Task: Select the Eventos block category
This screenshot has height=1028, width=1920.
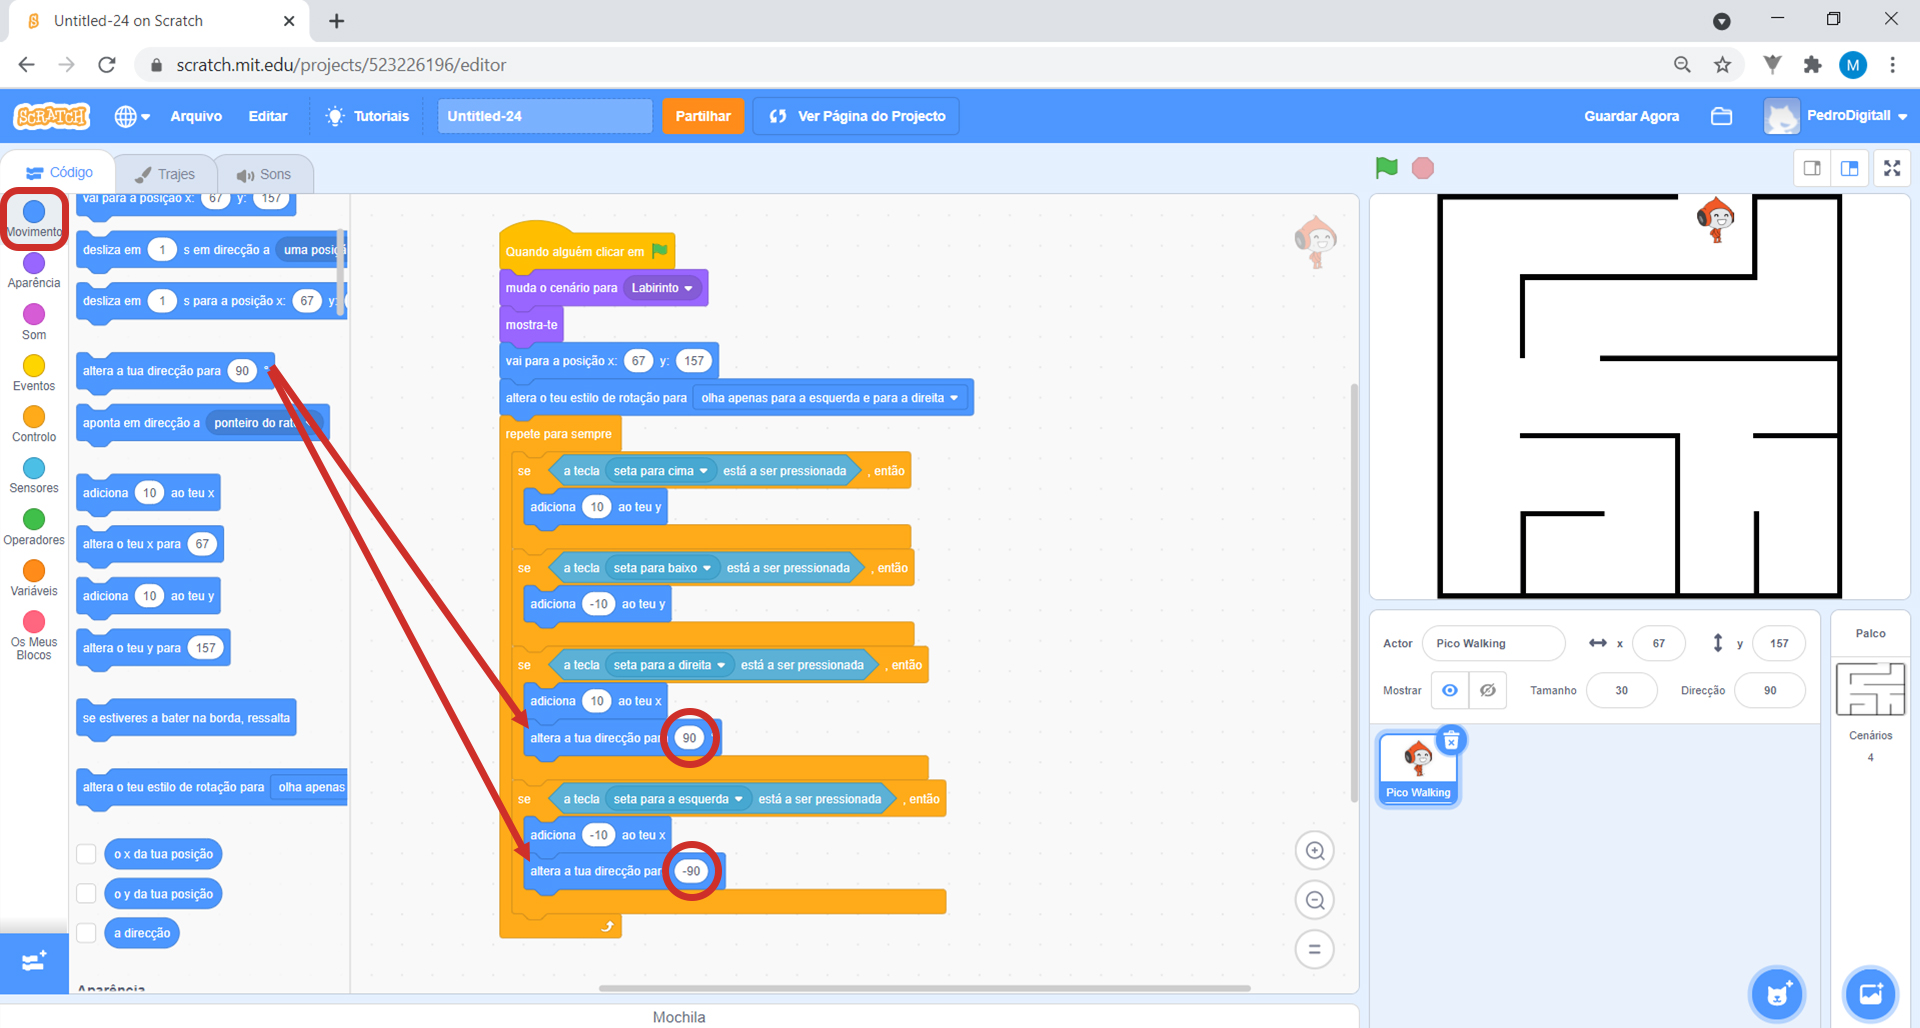Action: (x=34, y=373)
